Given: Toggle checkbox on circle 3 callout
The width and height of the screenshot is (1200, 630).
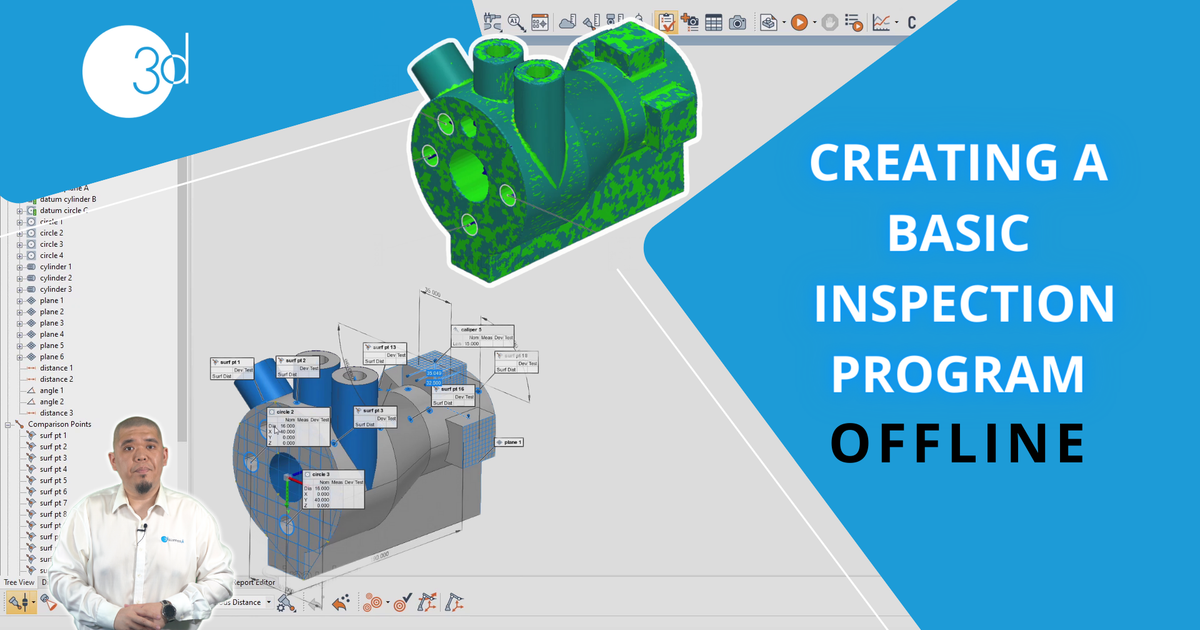Looking at the screenshot, I should coord(307,474).
